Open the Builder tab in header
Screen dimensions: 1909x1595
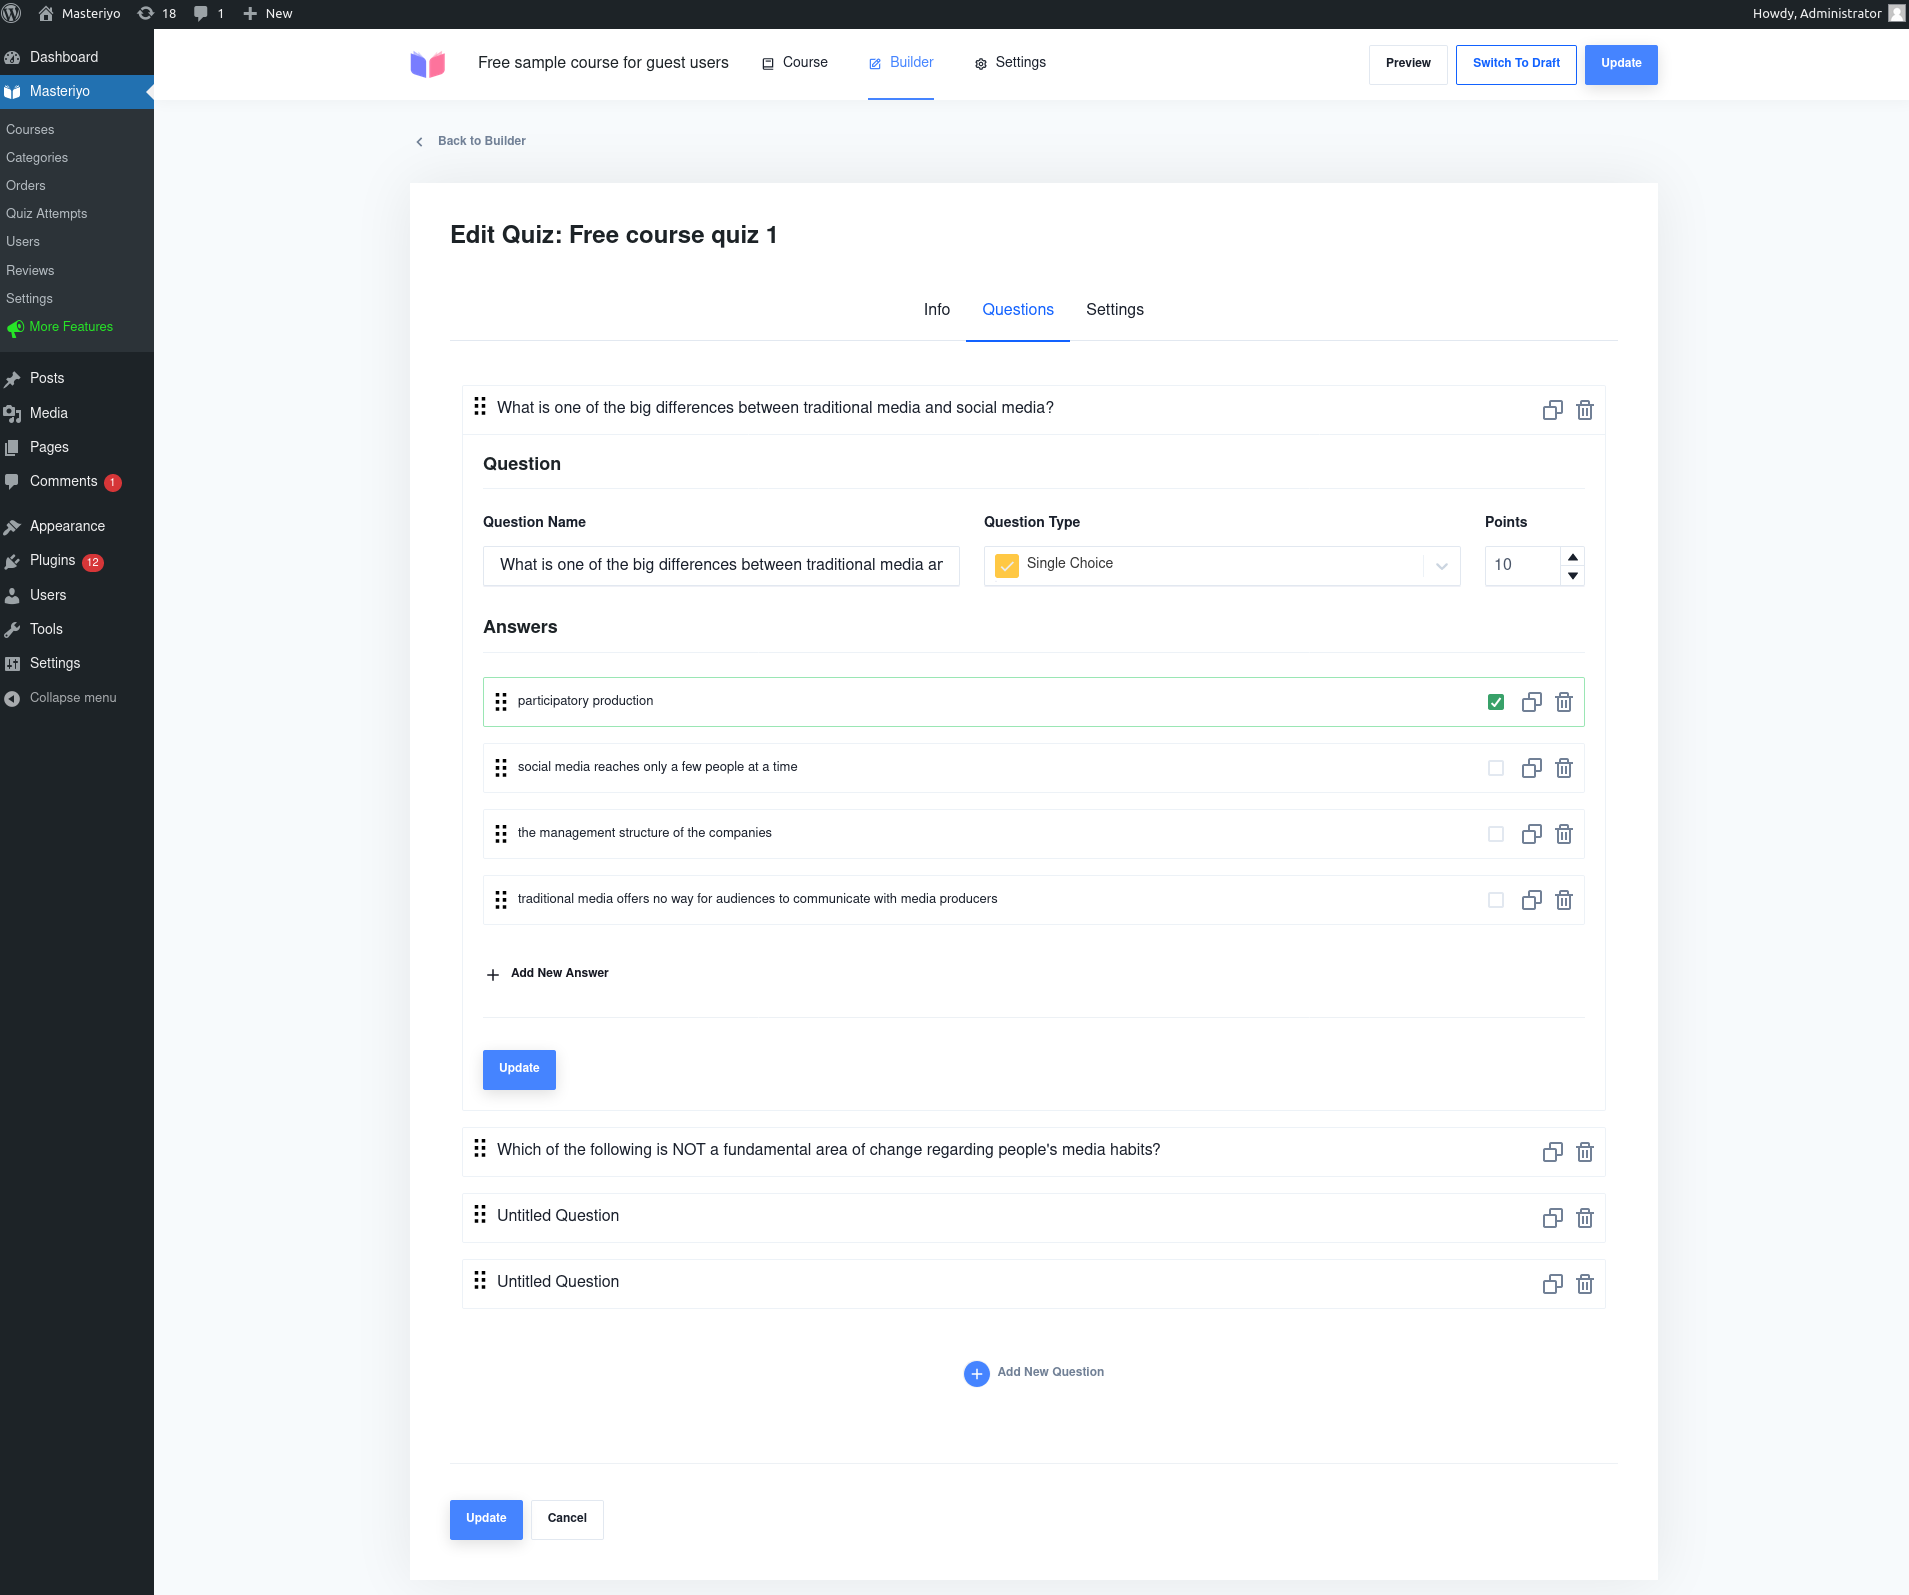point(901,63)
